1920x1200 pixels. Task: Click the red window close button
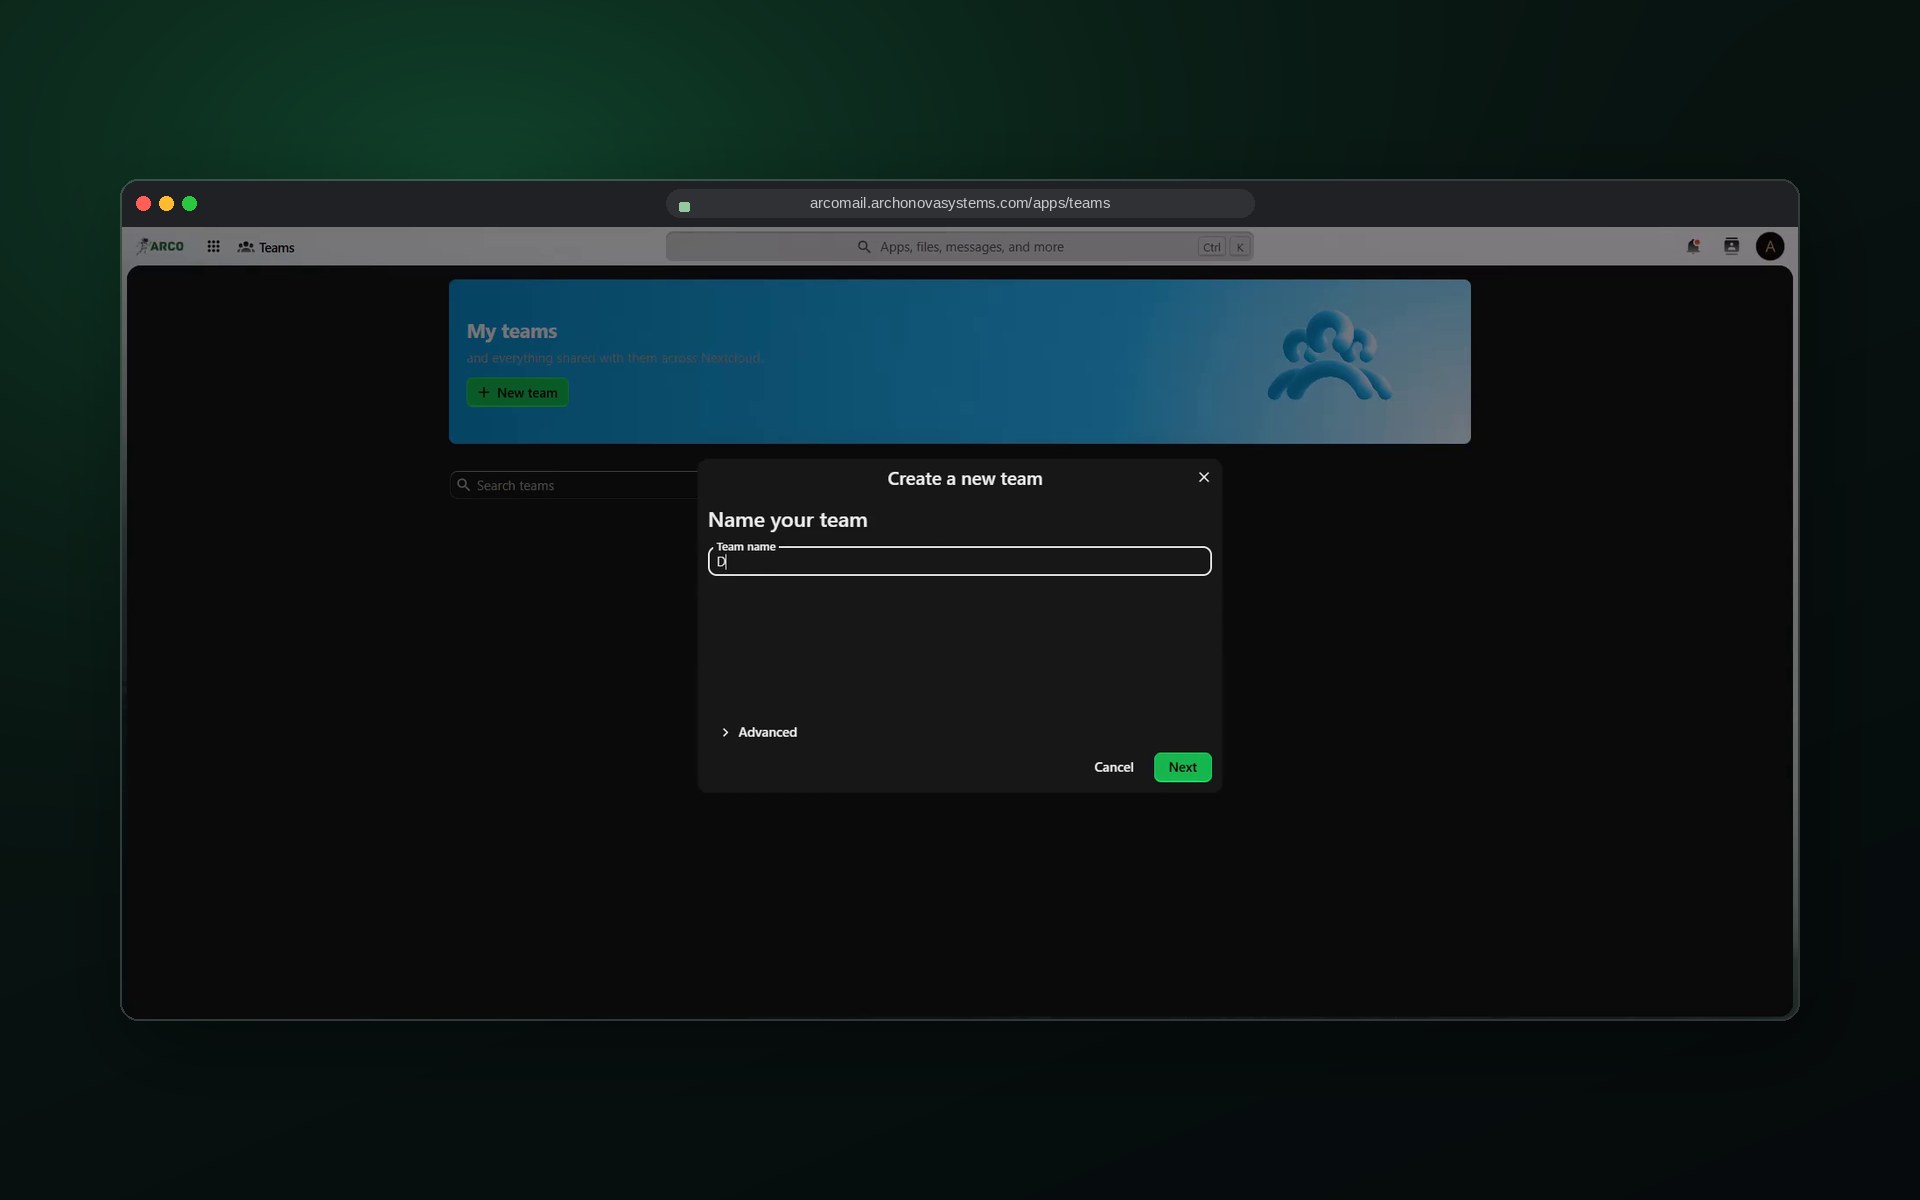click(143, 204)
